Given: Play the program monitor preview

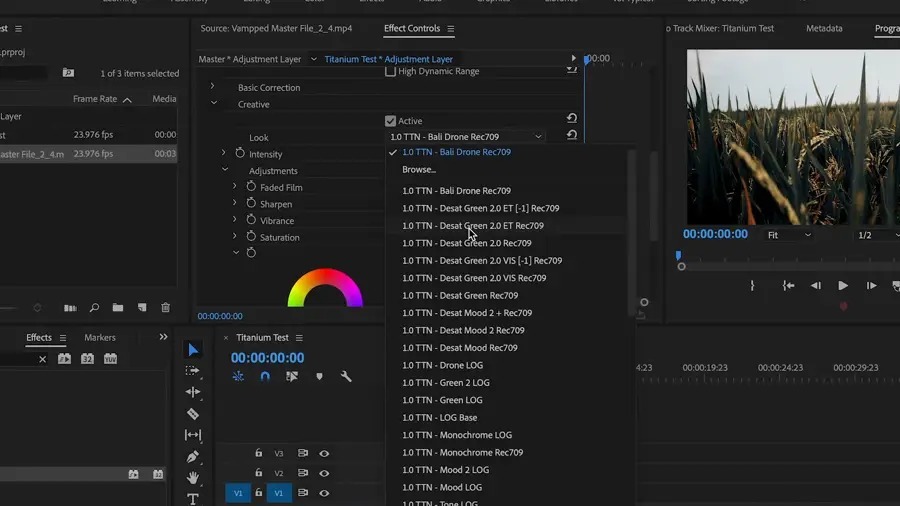Looking at the screenshot, I should pos(843,286).
